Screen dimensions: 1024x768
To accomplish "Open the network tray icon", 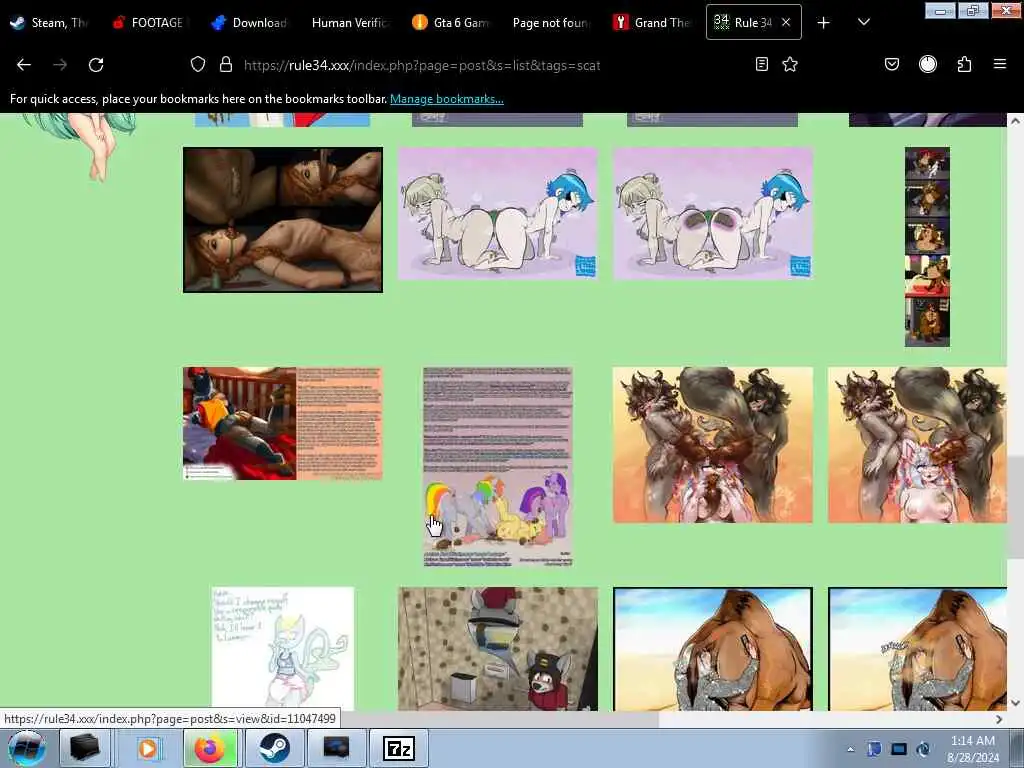I will tap(899, 748).
